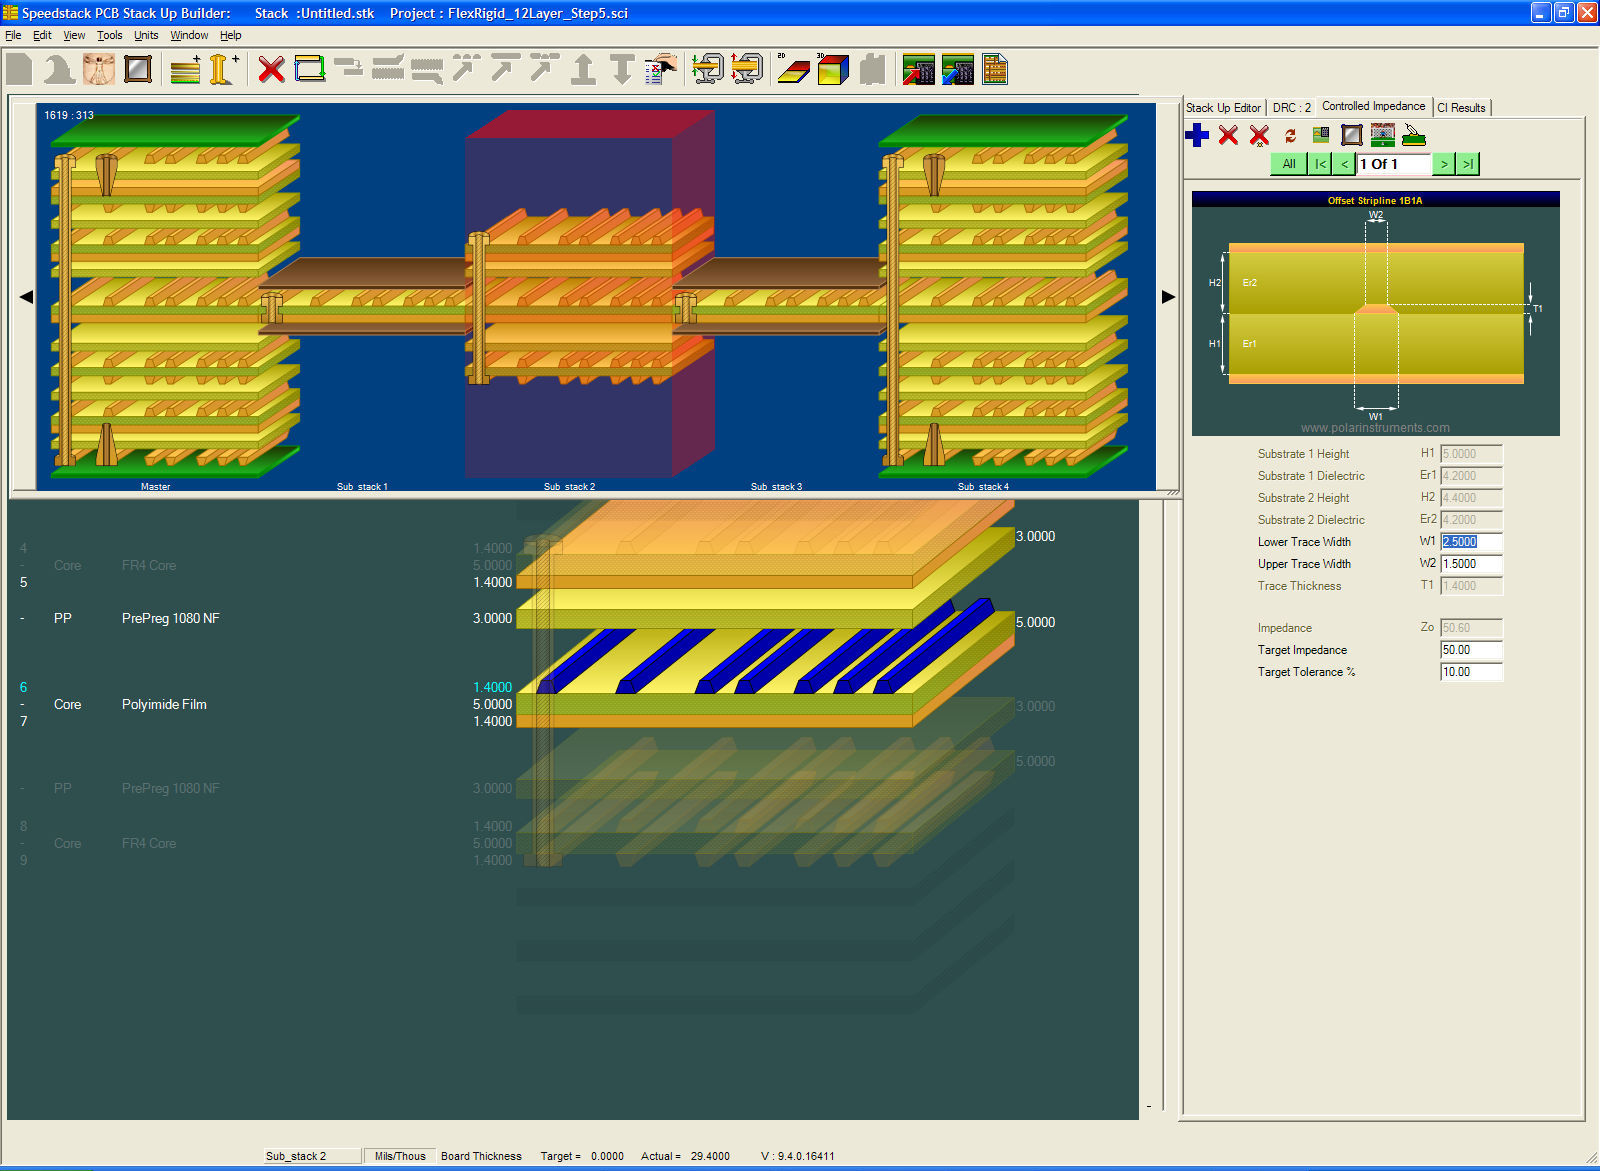Click Sub_stack 2 in the status bar
The height and width of the screenshot is (1171, 1600).
click(x=311, y=1156)
